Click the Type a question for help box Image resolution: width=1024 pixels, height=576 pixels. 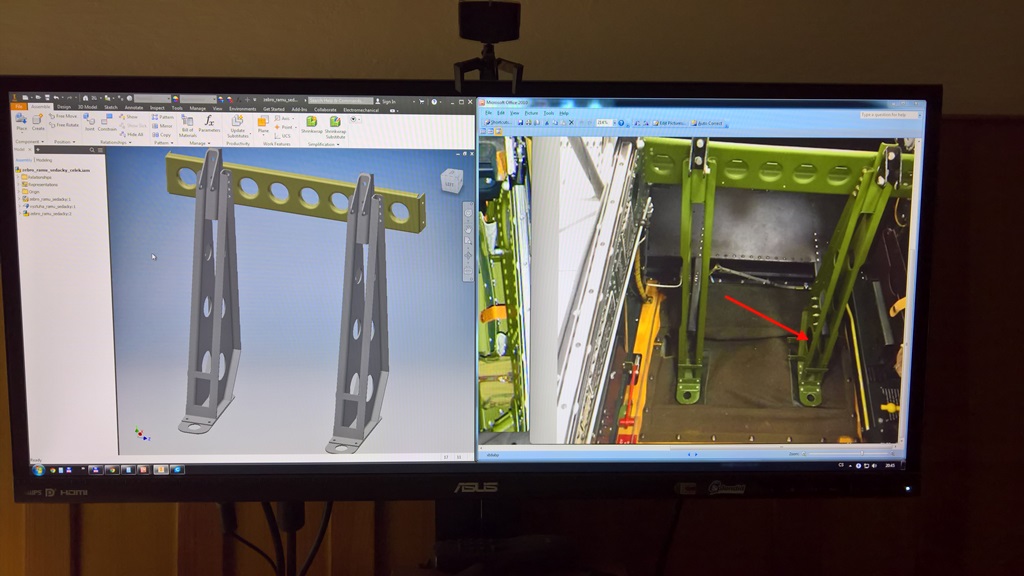[x=887, y=115]
